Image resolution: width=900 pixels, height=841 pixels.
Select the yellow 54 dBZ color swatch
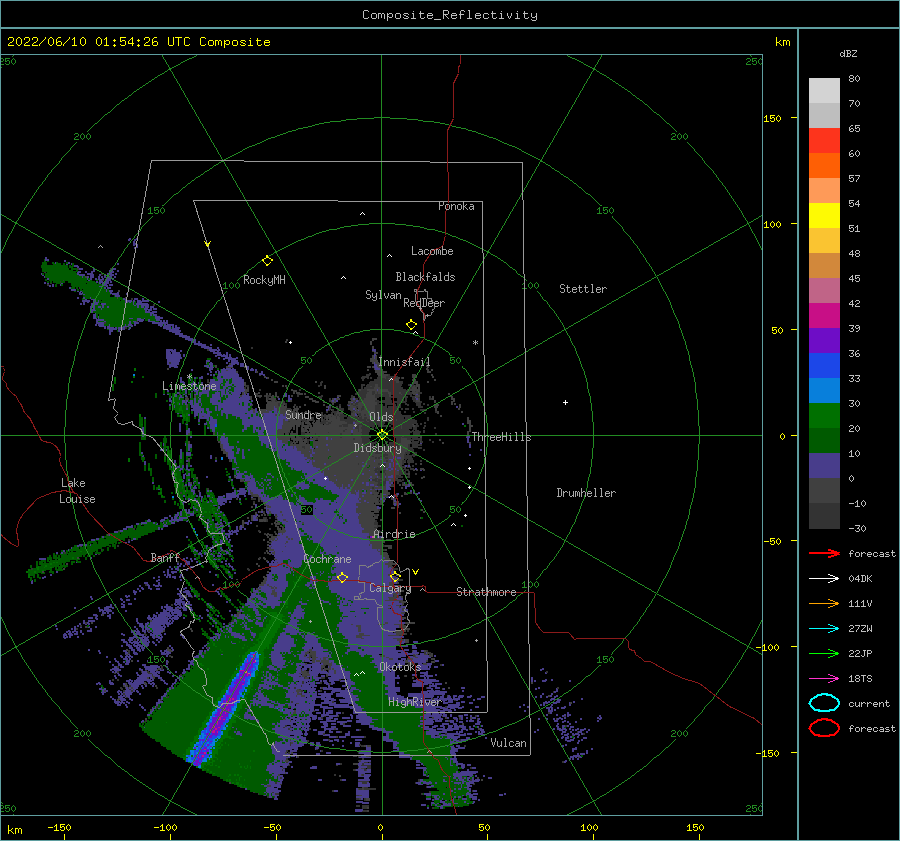coord(824,215)
